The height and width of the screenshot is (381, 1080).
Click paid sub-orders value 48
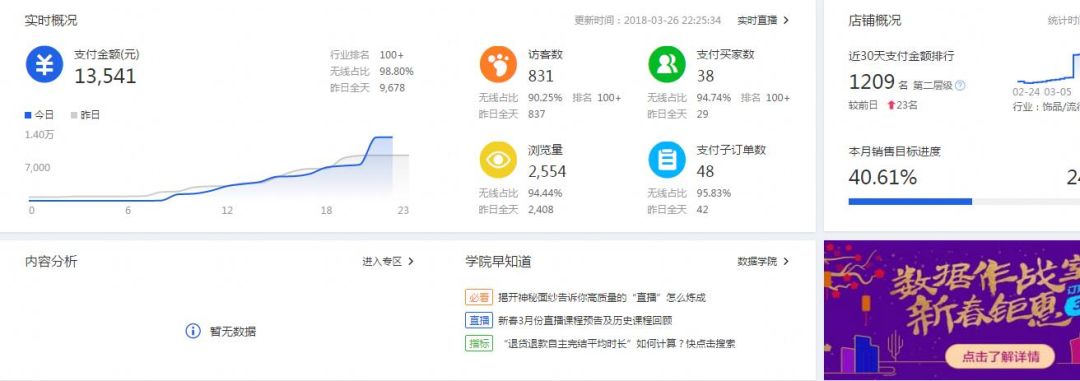(x=705, y=171)
